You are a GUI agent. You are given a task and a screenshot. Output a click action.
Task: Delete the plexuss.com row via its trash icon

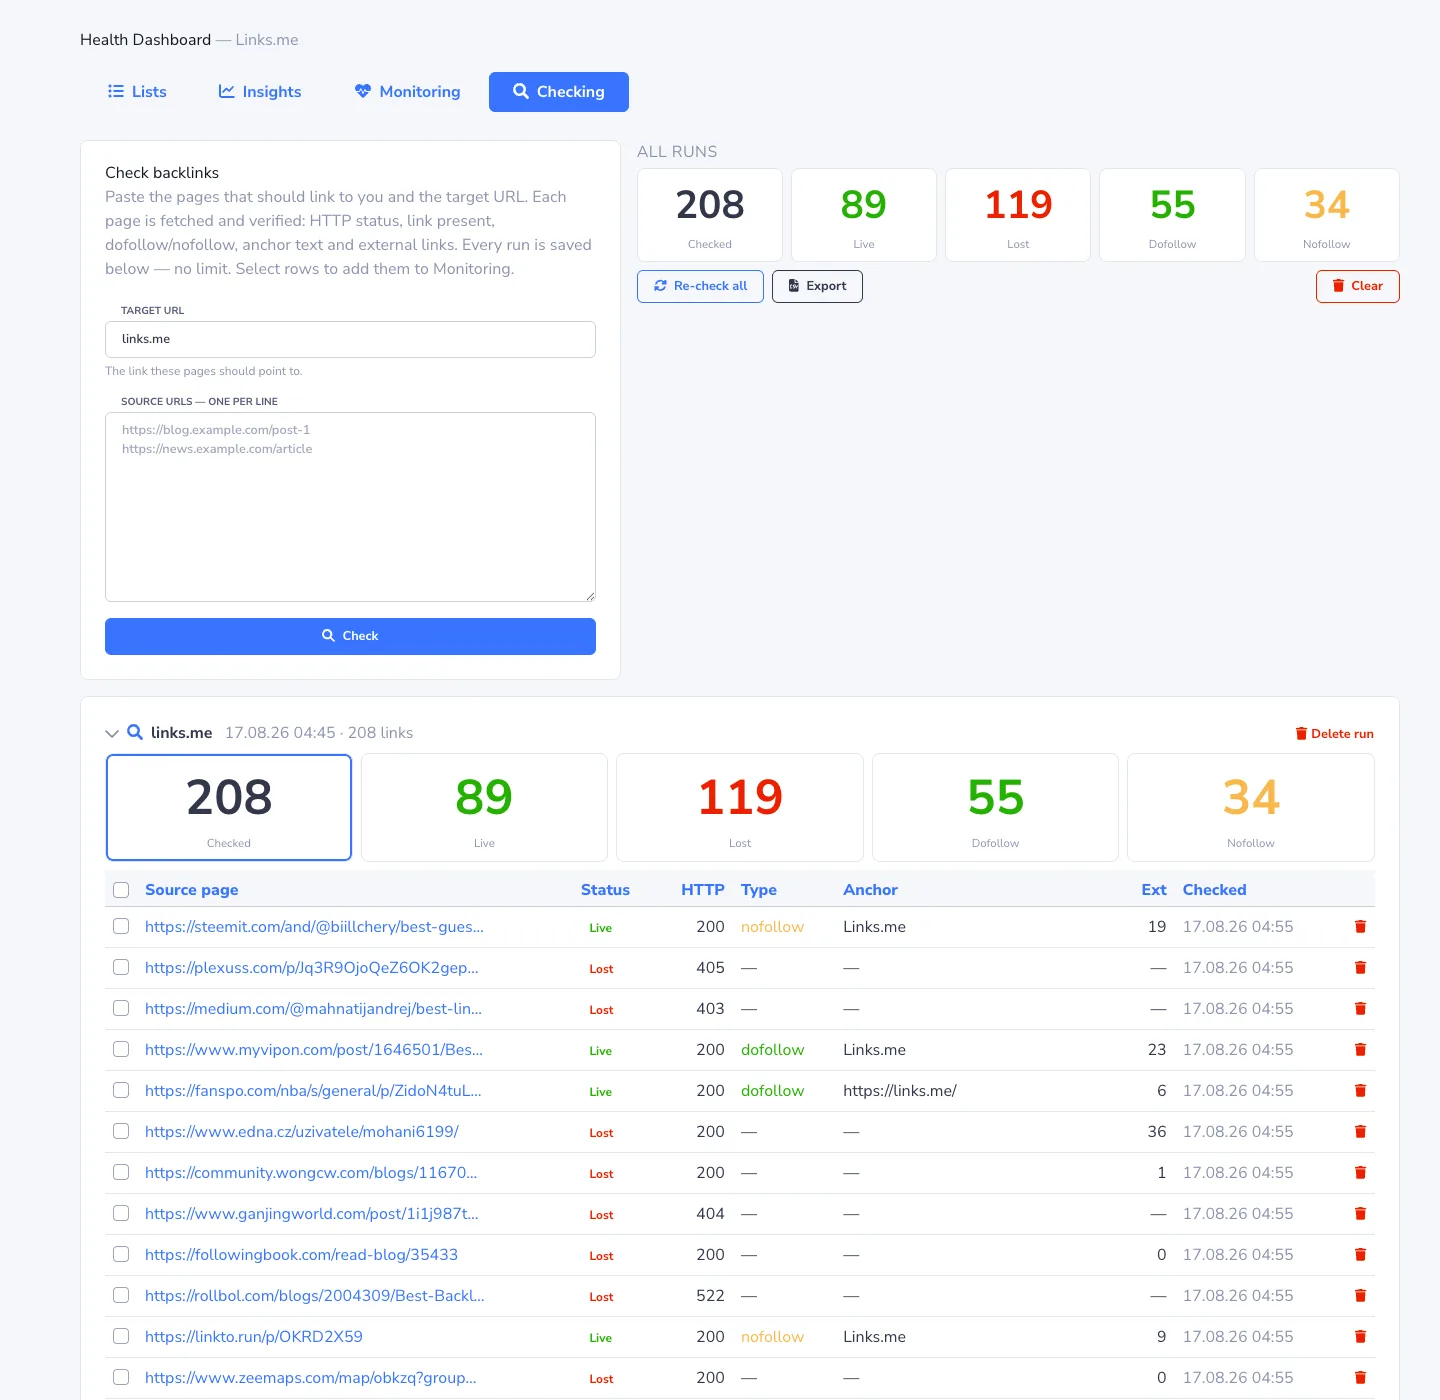(1360, 968)
